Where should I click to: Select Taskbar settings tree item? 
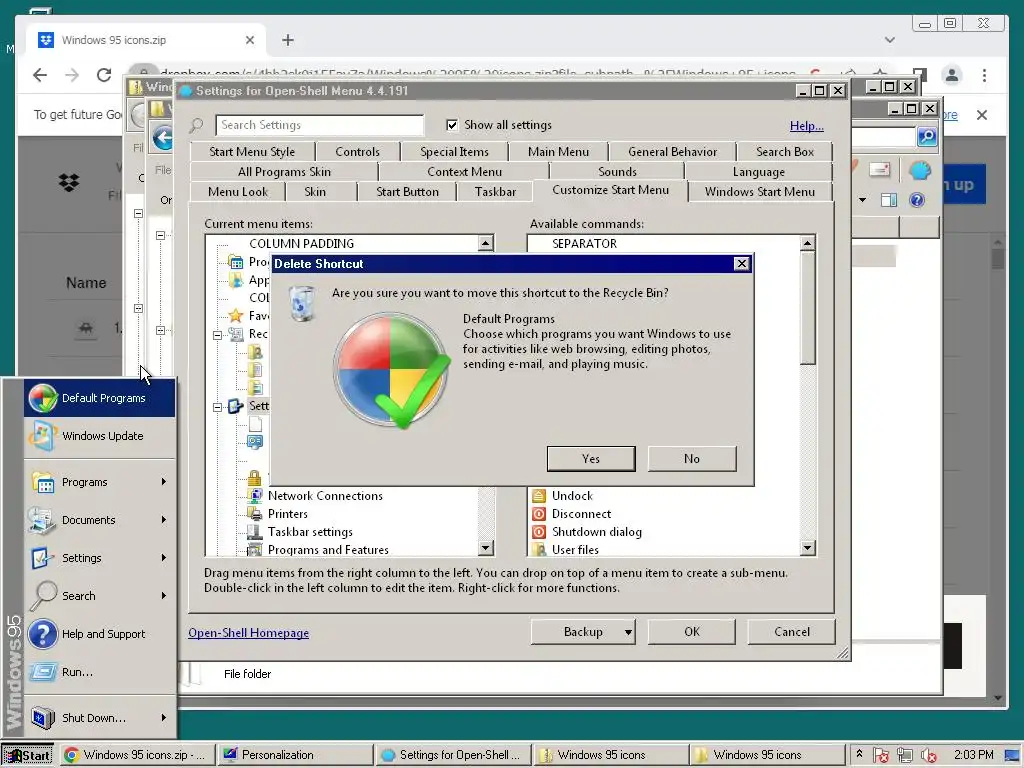(310, 532)
